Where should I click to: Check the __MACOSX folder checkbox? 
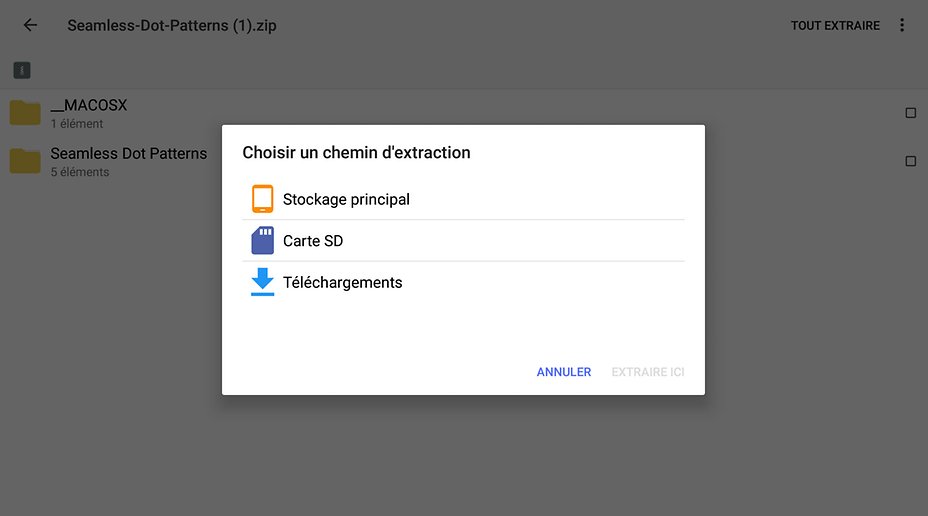910,112
